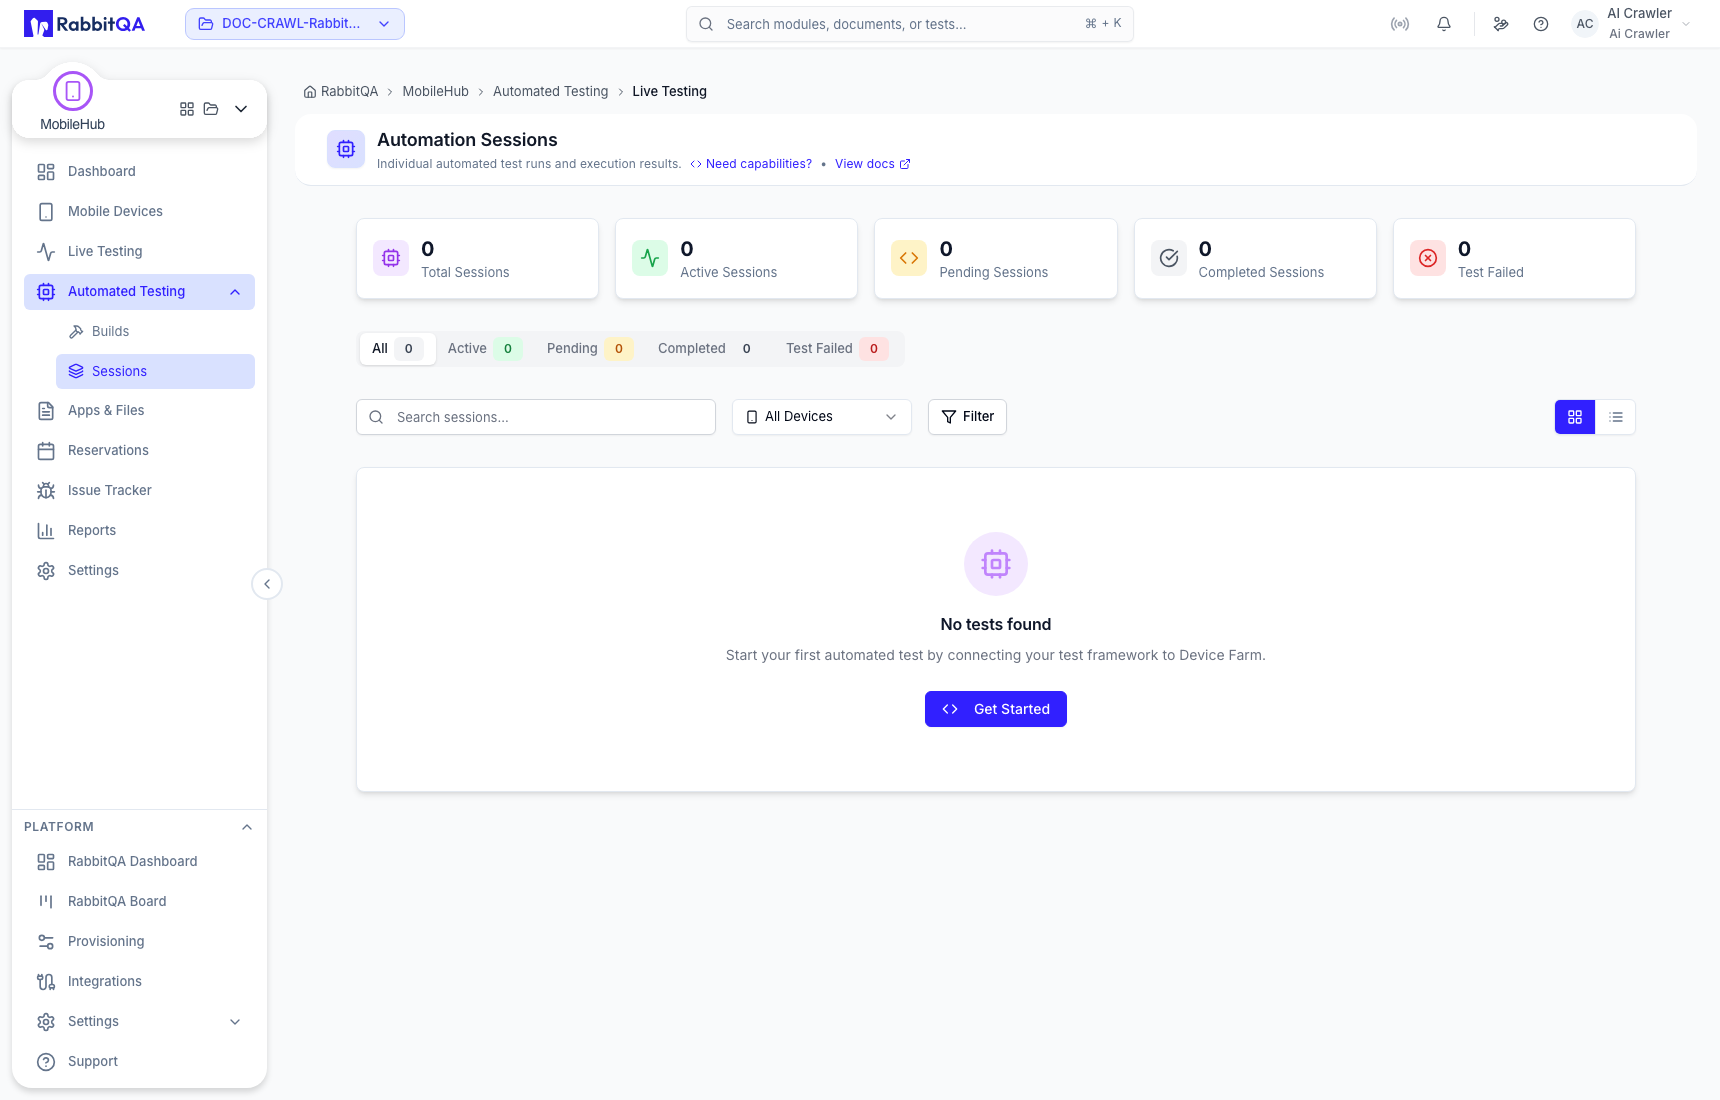Open notifications bell
This screenshot has height=1100, width=1720.
pyautogui.click(x=1444, y=24)
